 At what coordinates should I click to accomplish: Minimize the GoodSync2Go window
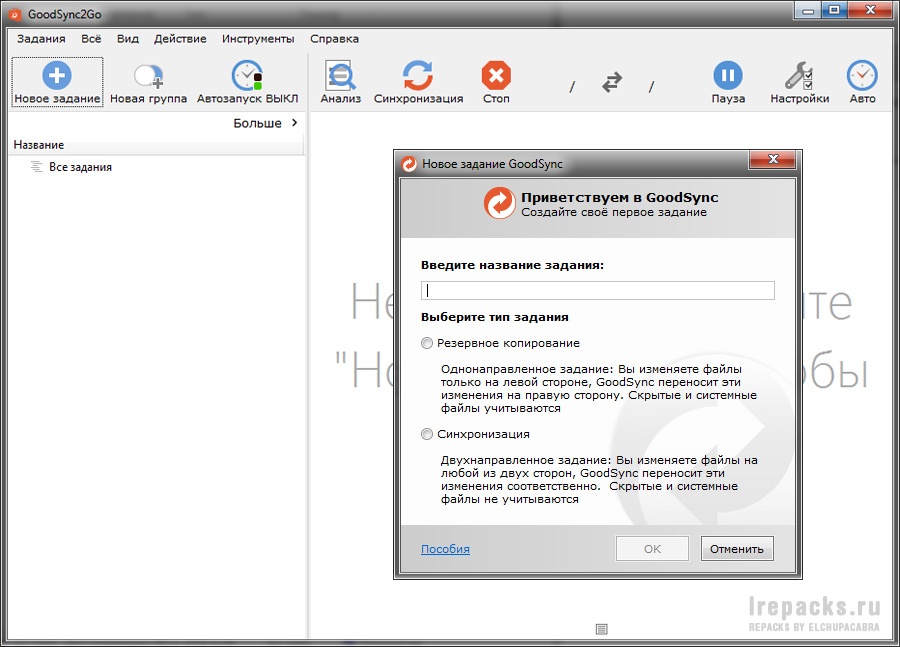pos(808,11)
